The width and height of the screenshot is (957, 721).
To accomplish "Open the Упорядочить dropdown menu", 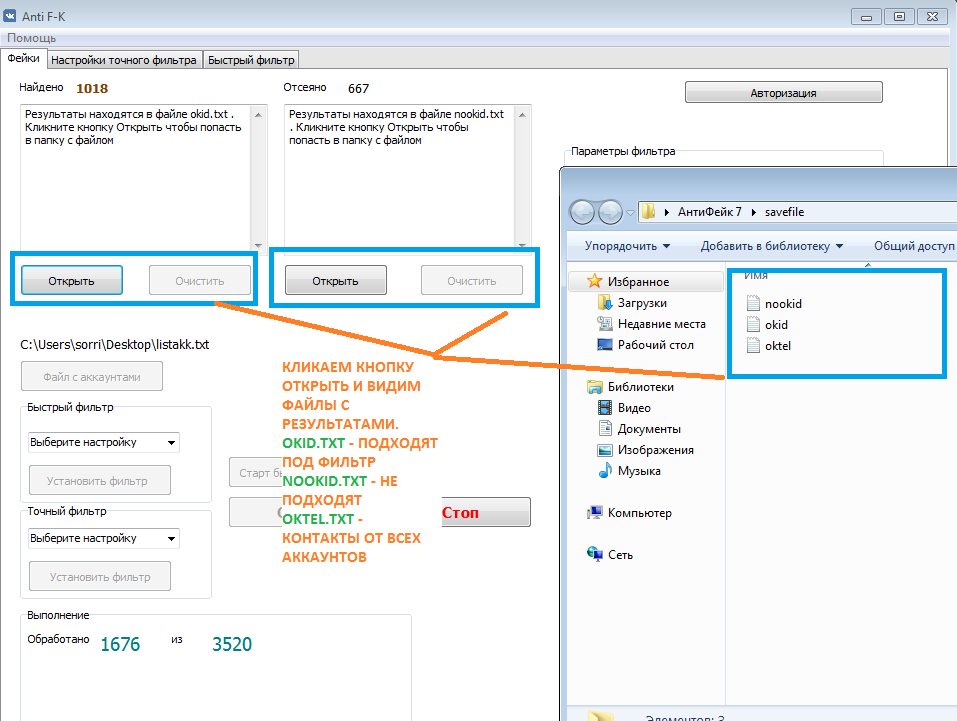I will pyautogui.click(x=627, y=246).
